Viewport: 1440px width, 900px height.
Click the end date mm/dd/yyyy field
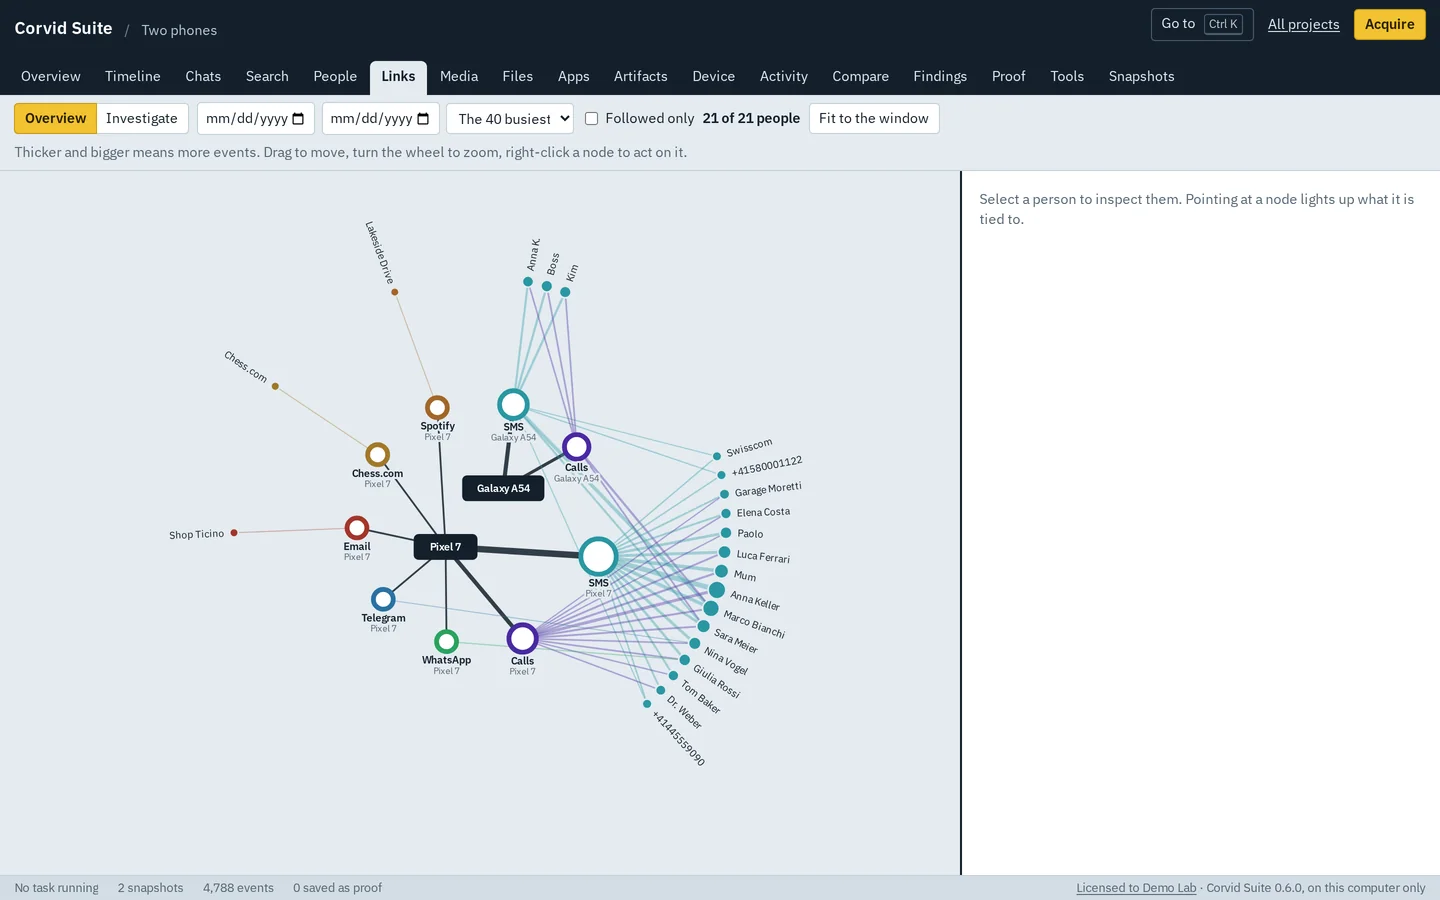click(x=380, y=118)
